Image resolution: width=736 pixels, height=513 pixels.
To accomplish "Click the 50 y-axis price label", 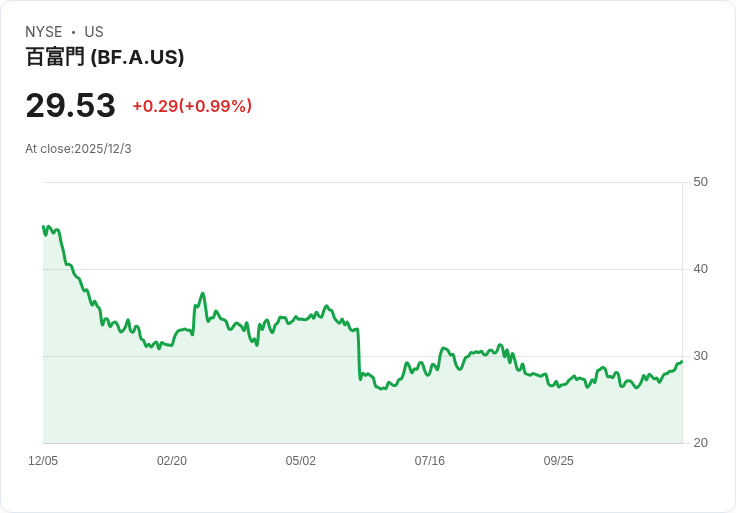I will point(700,182).
